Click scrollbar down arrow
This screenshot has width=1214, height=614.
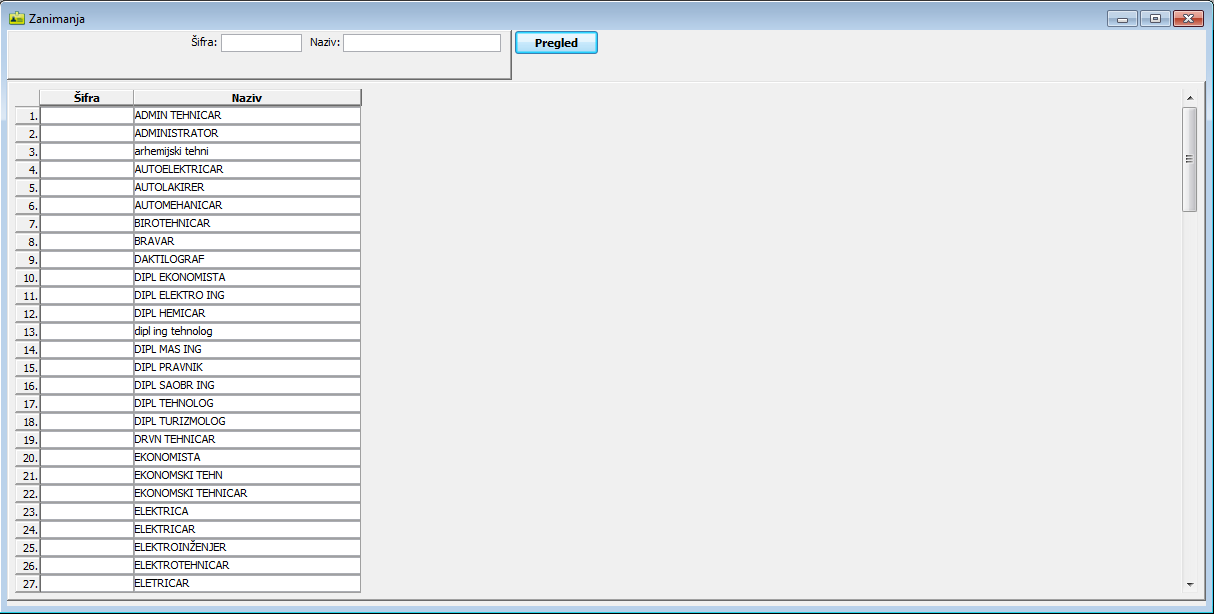(1189, 583)
